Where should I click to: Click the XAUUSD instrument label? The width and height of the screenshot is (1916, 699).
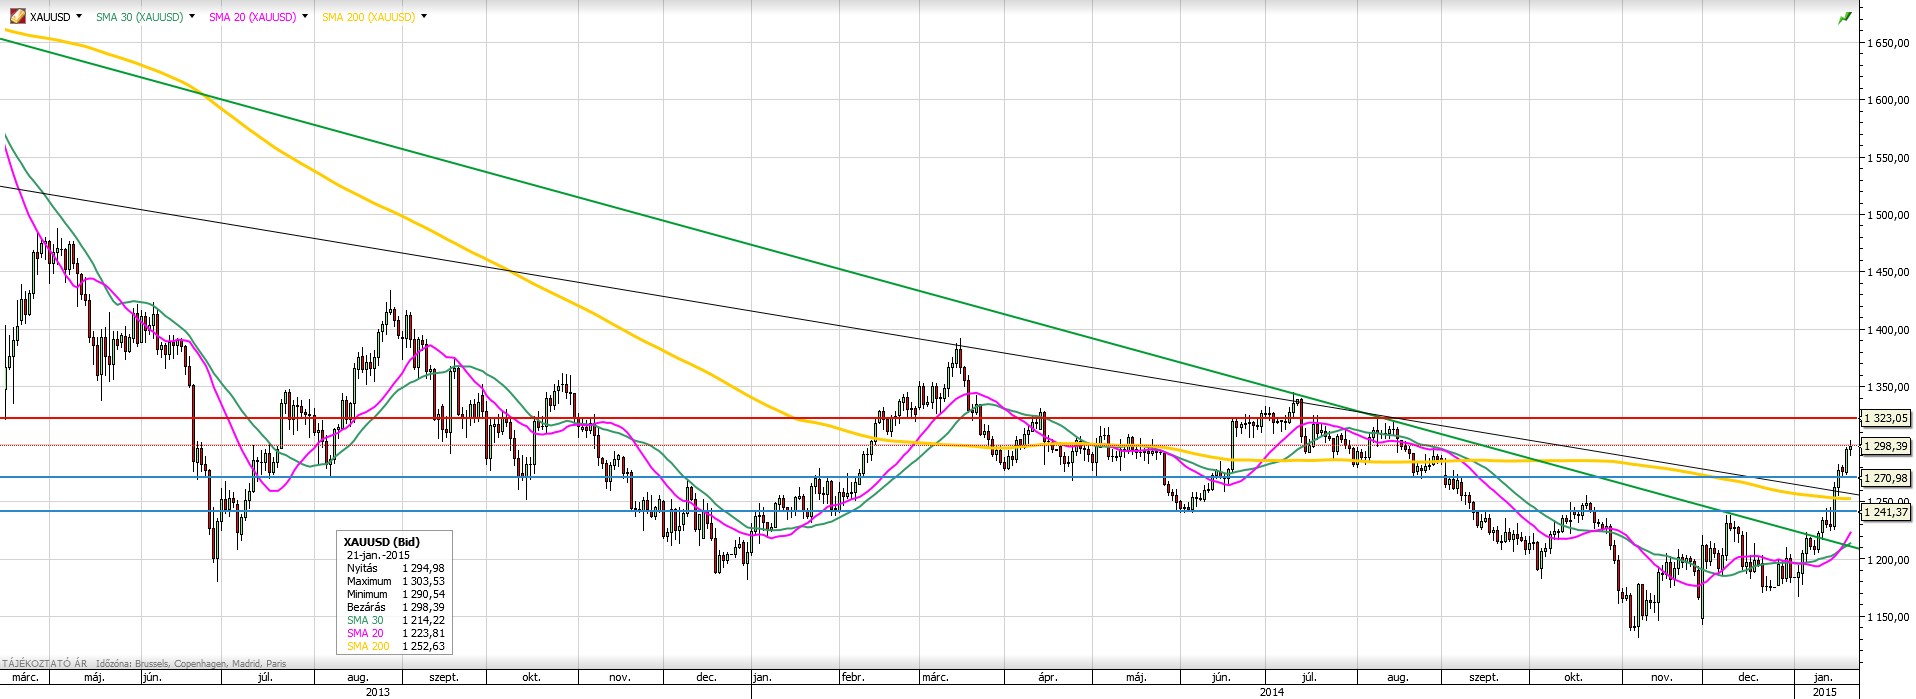pyautogui.click(x=50, y=17)
